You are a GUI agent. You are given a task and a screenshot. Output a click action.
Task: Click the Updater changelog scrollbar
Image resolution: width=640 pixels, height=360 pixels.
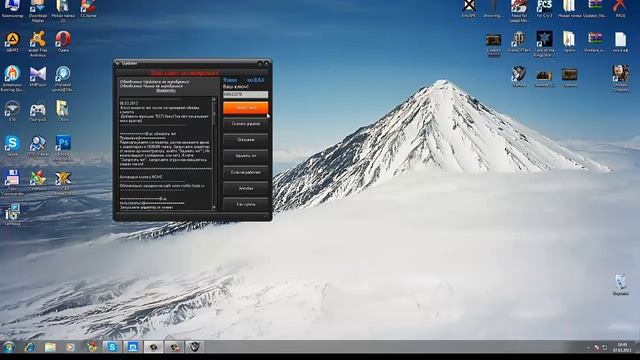coord(214,153)
